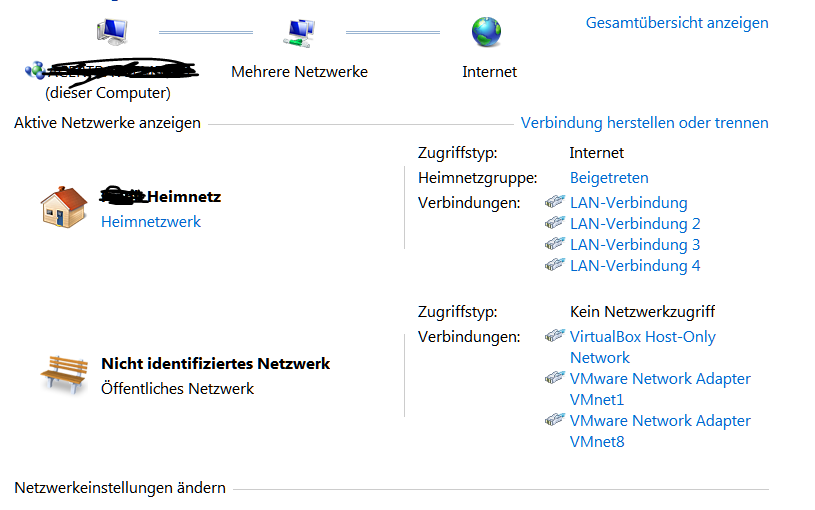Open the LAN-Verbindung connection
The width and height of the screenshot is (815, 510).
pyautogui.click(x=628, y=203)
